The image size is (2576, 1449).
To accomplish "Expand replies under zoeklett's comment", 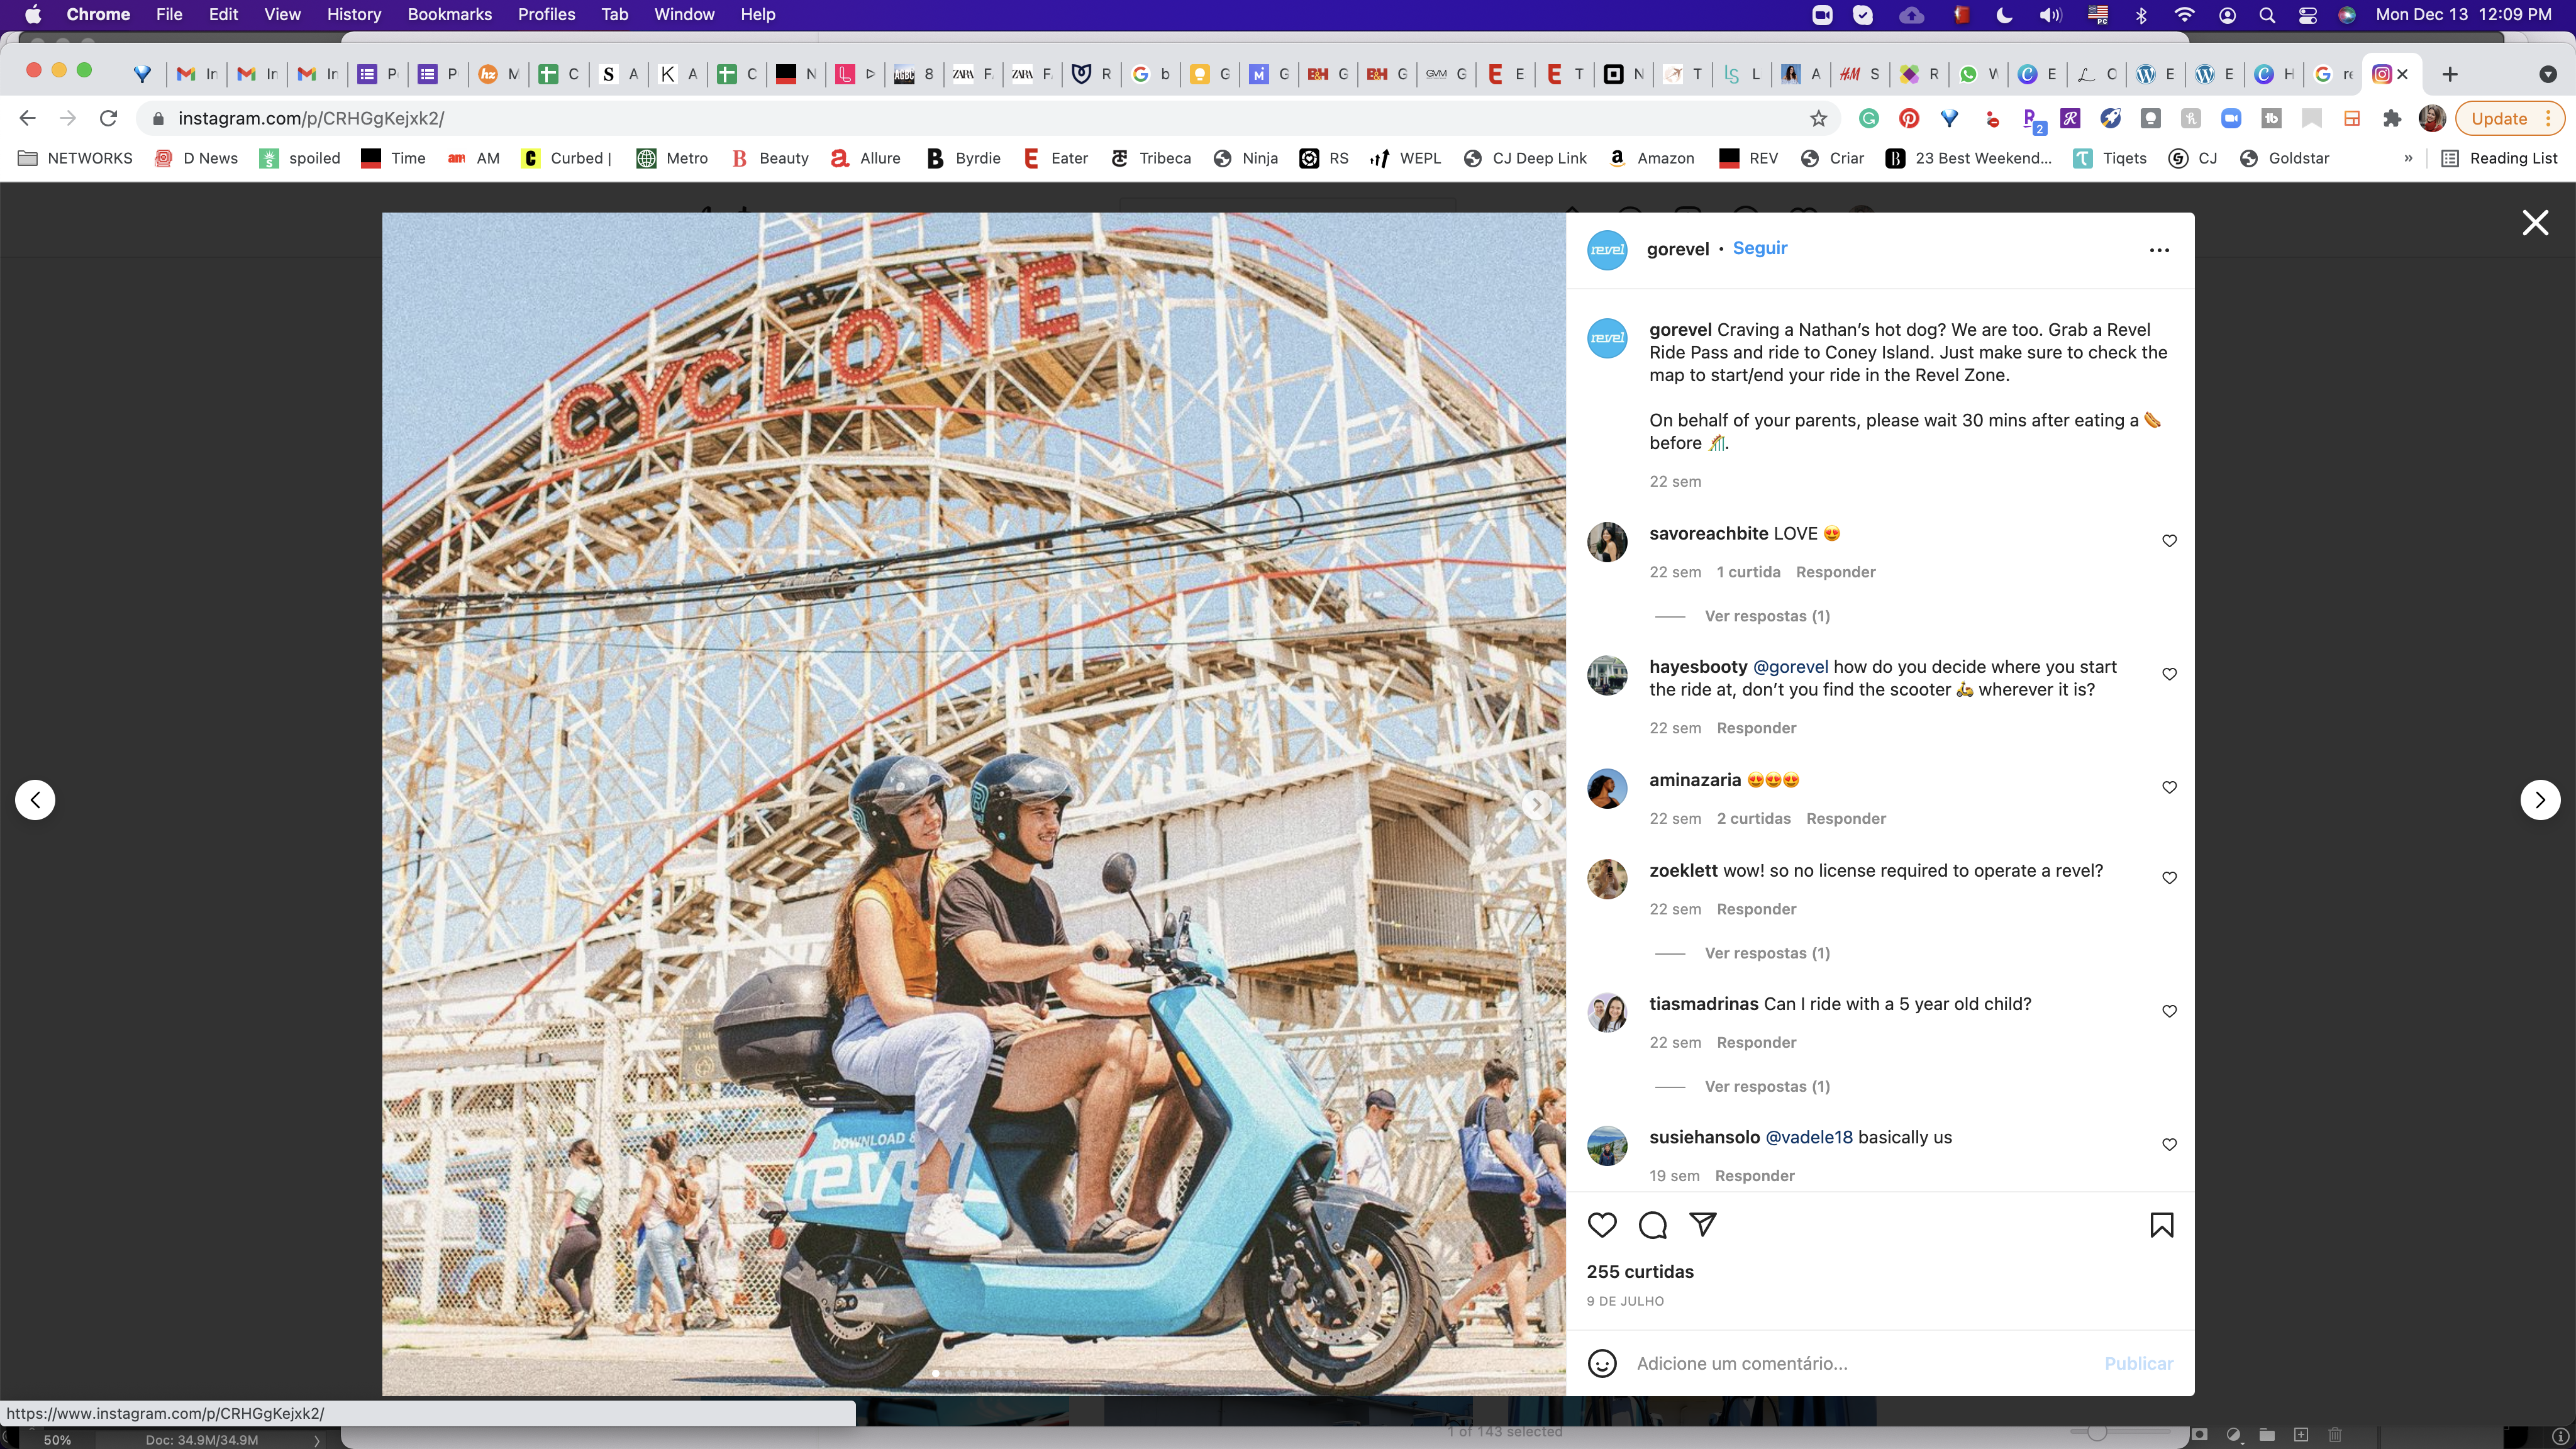I will [x=1767, y=953].
